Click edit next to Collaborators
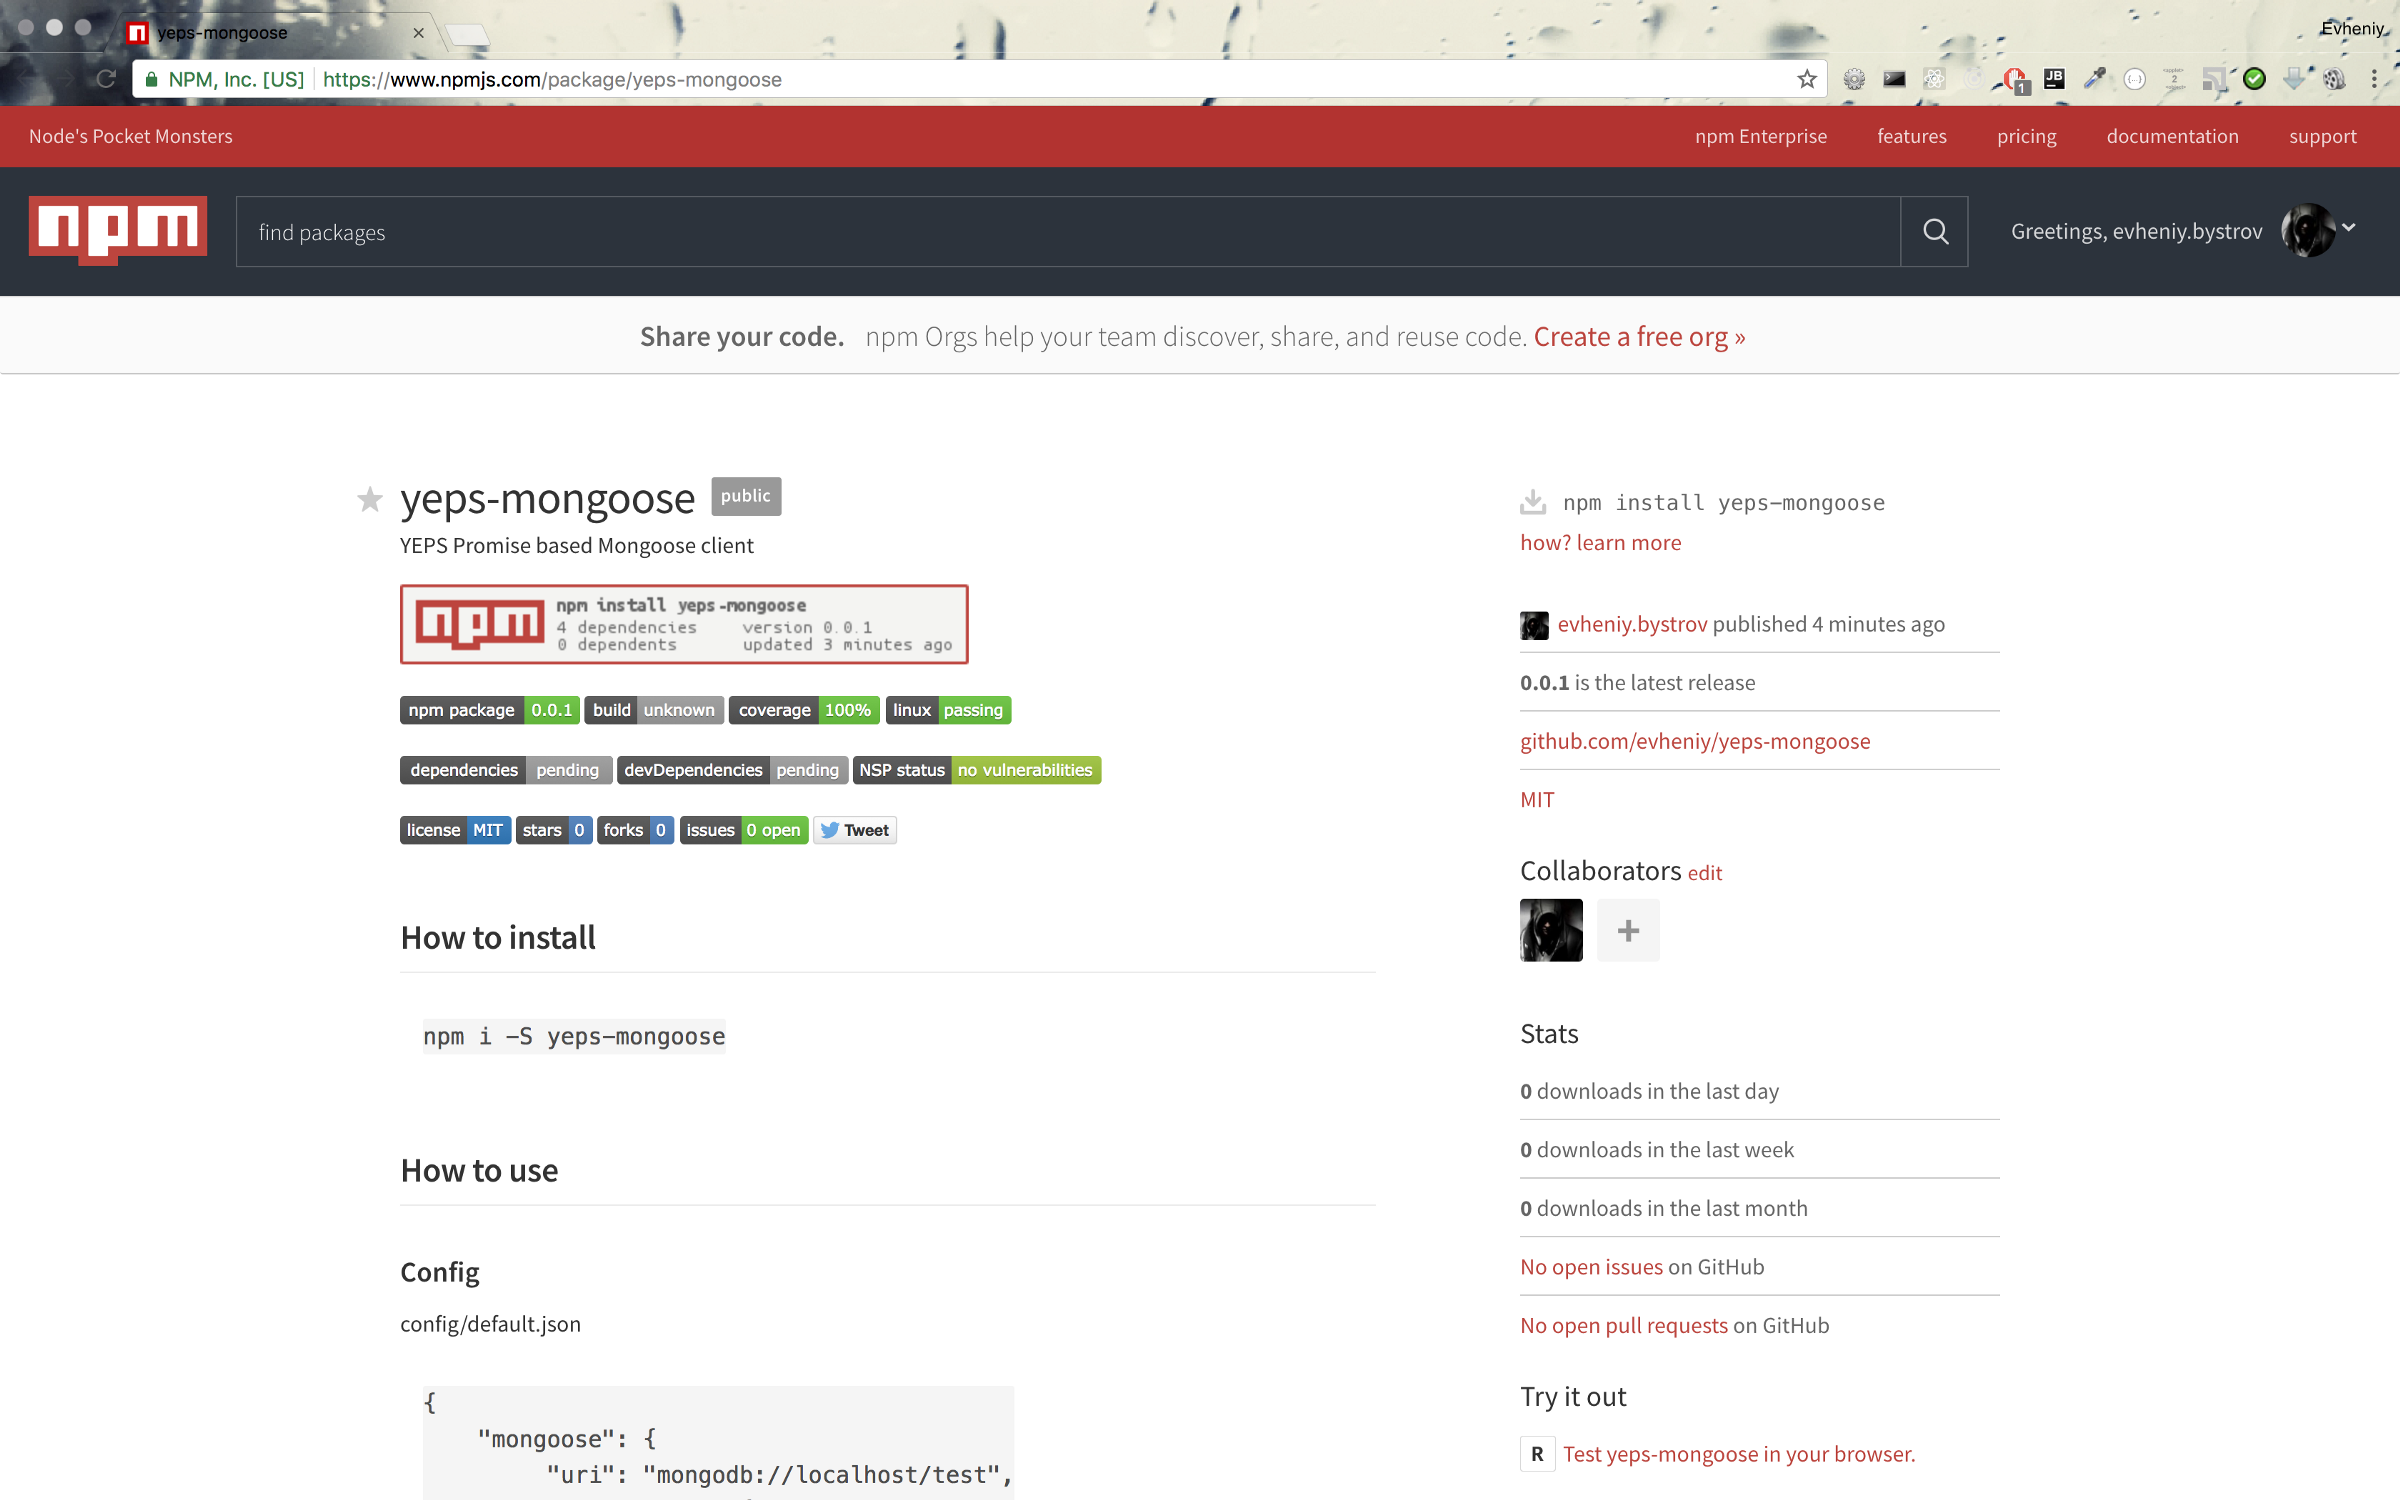 (x=1705, y=873)
